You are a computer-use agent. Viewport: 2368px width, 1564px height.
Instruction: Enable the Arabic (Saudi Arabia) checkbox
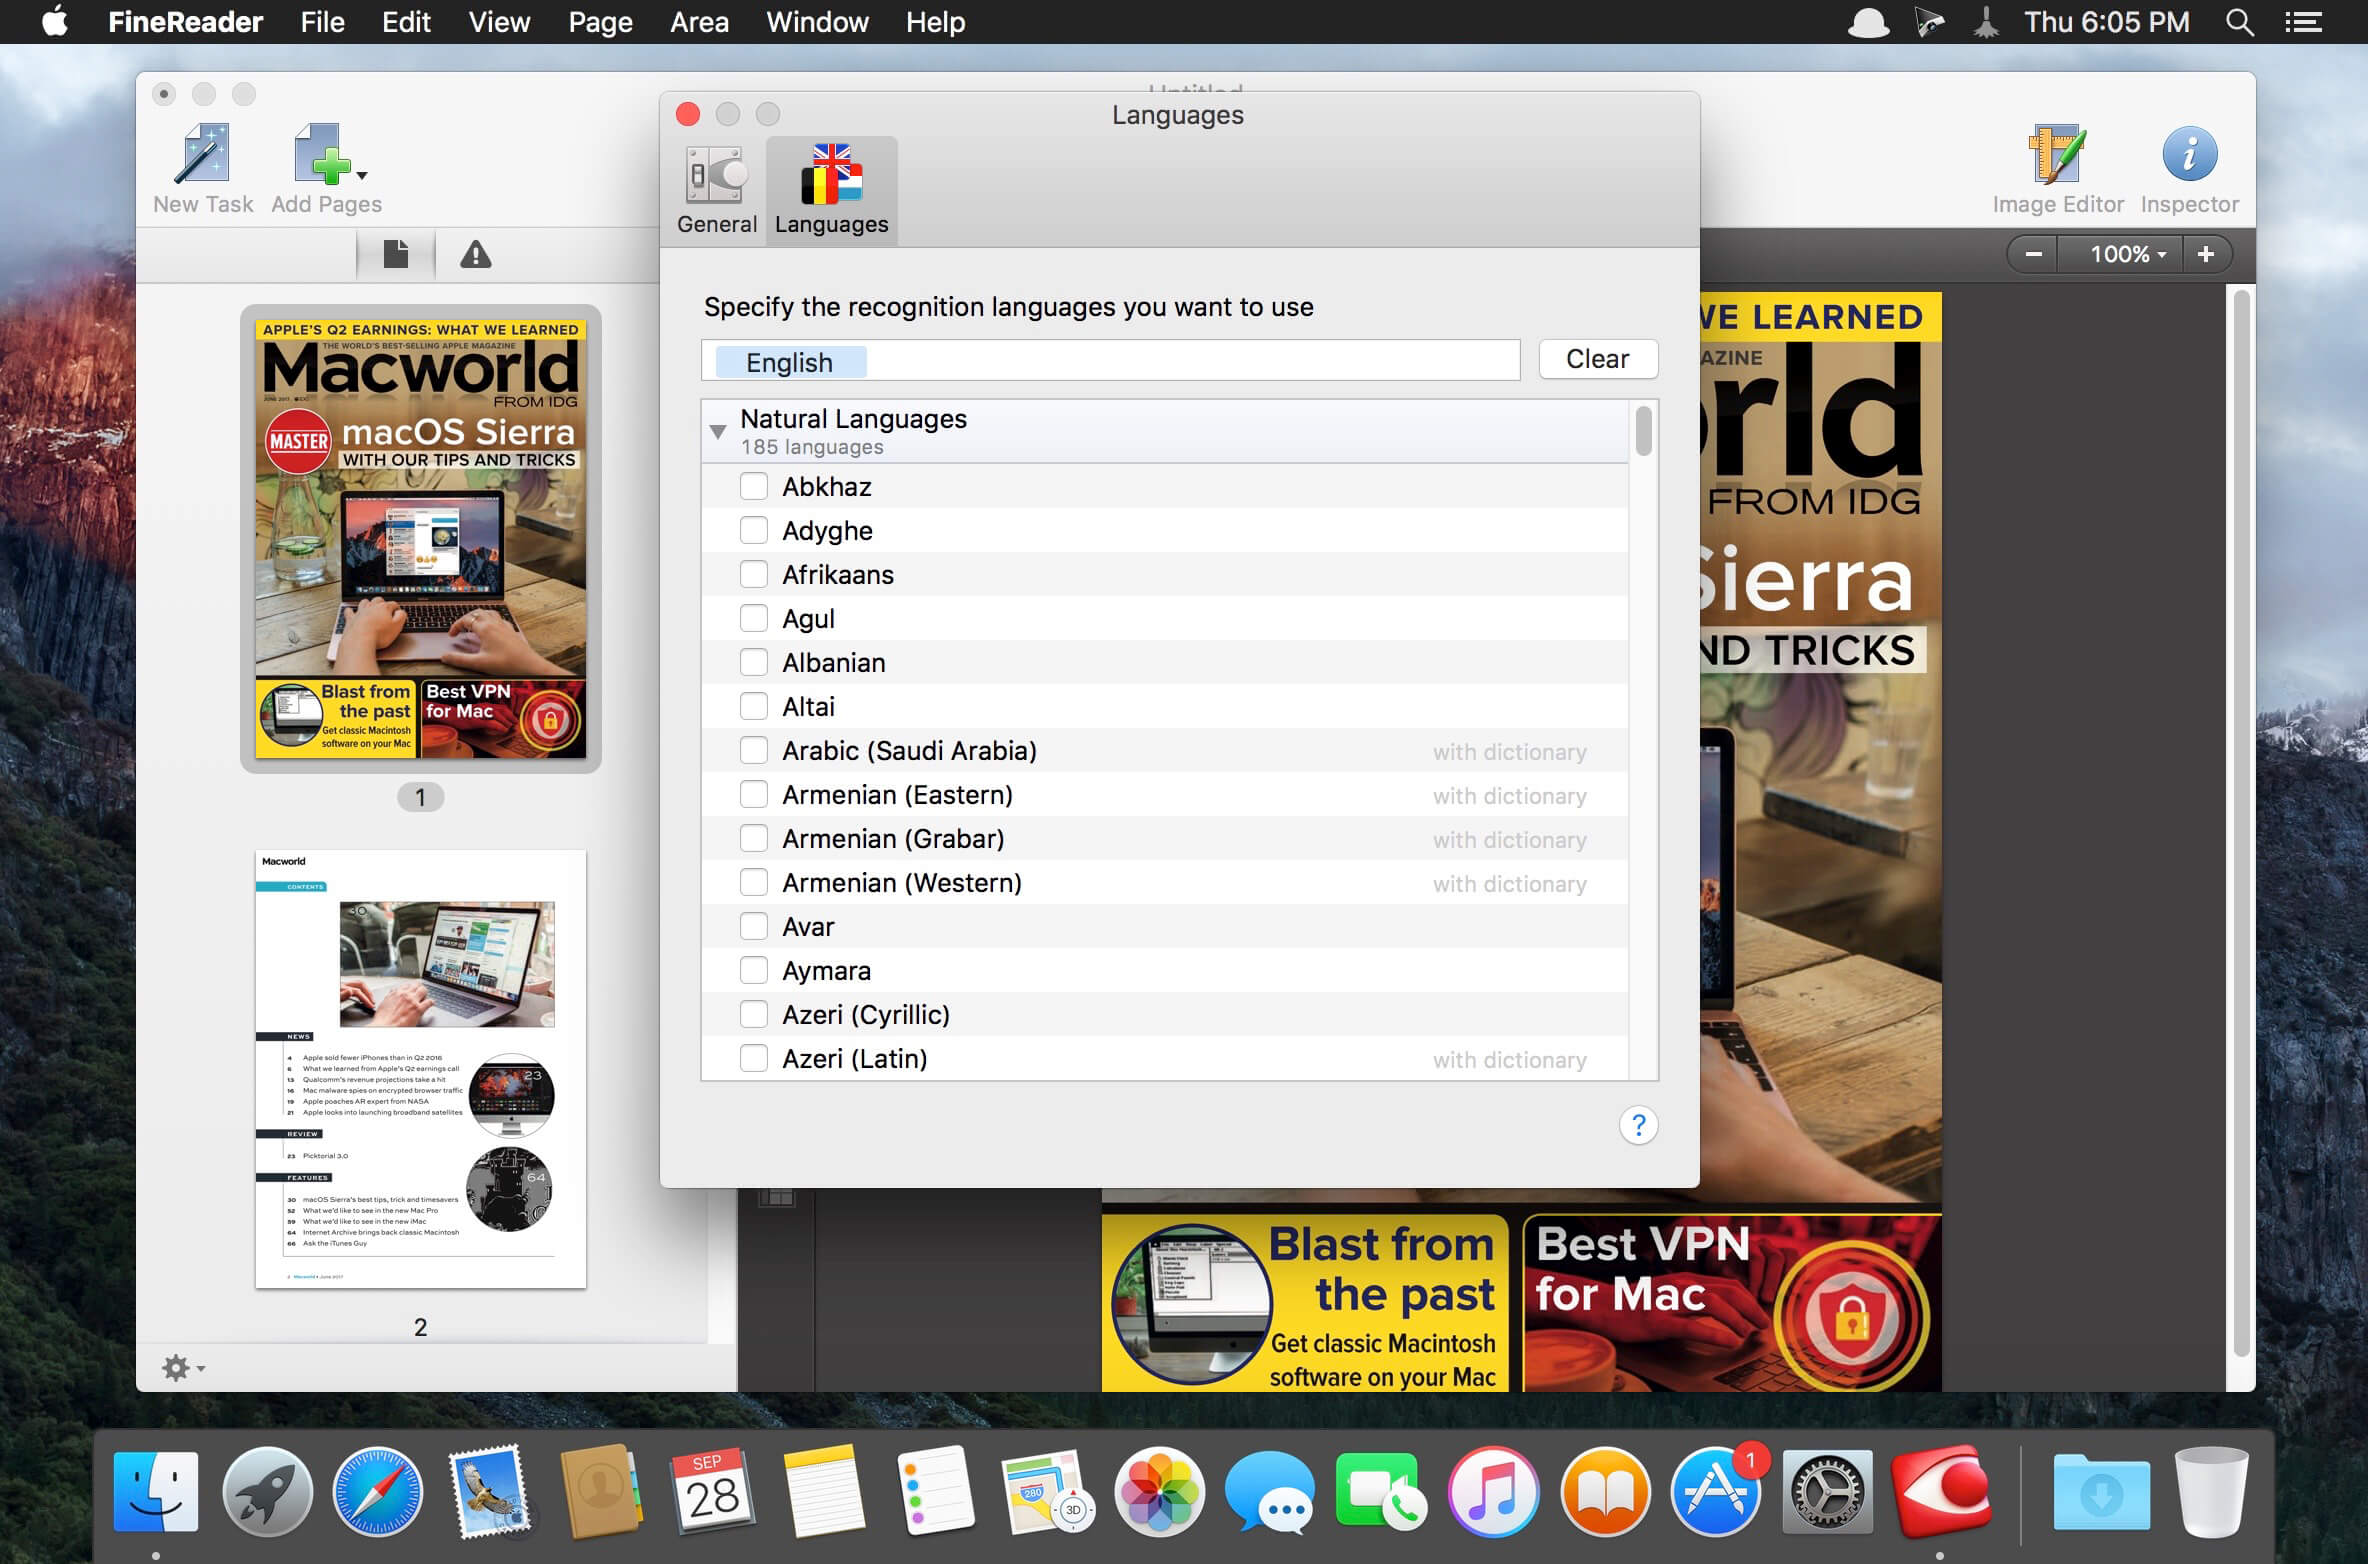754,751
